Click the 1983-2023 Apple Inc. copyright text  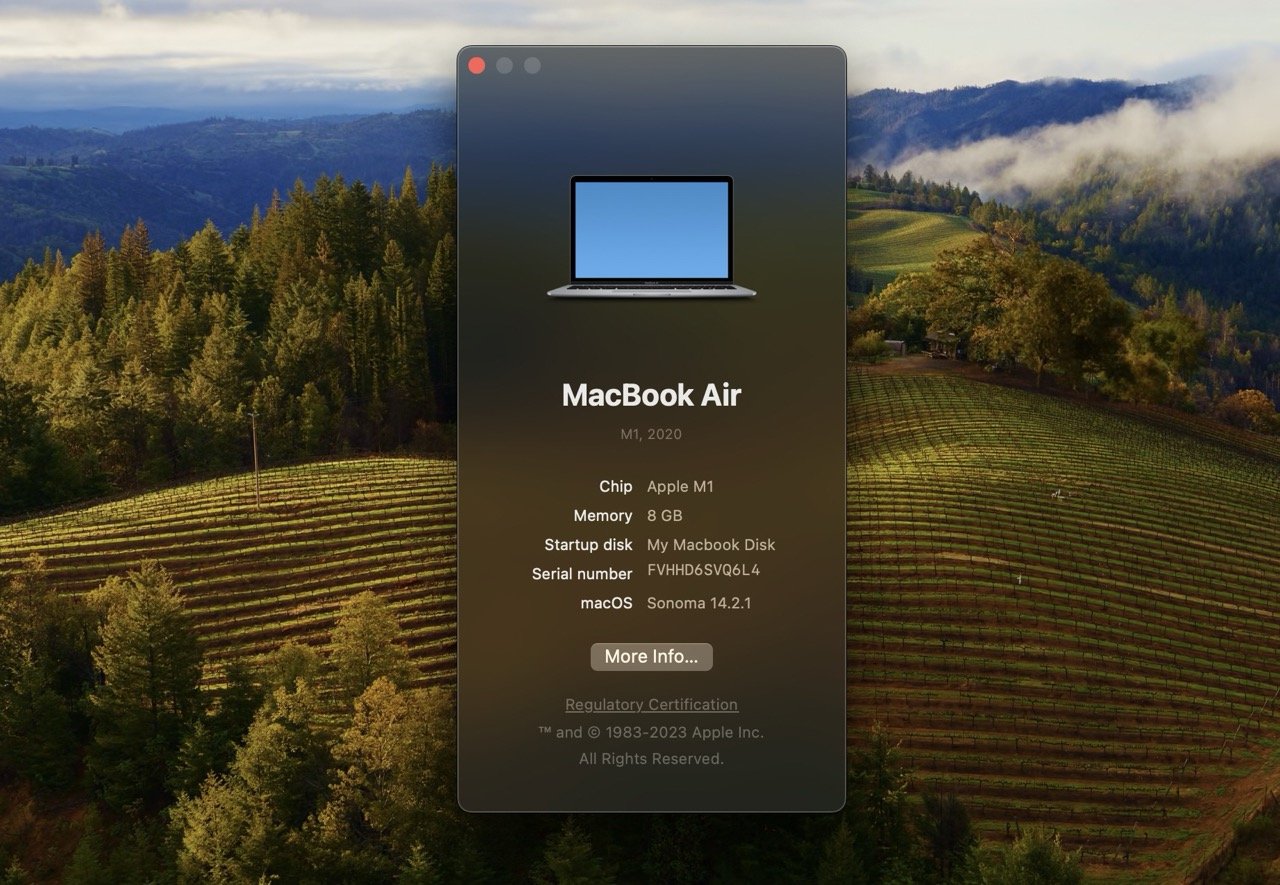[651, 732]
